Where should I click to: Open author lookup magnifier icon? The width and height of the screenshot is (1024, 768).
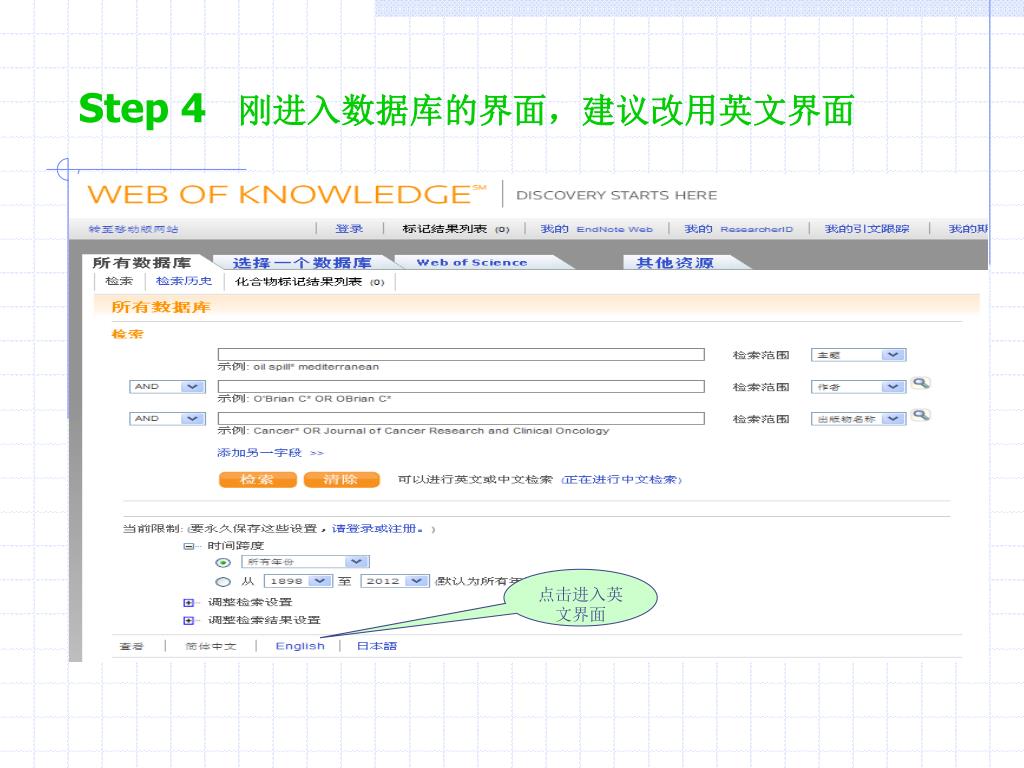pos(921,383)
